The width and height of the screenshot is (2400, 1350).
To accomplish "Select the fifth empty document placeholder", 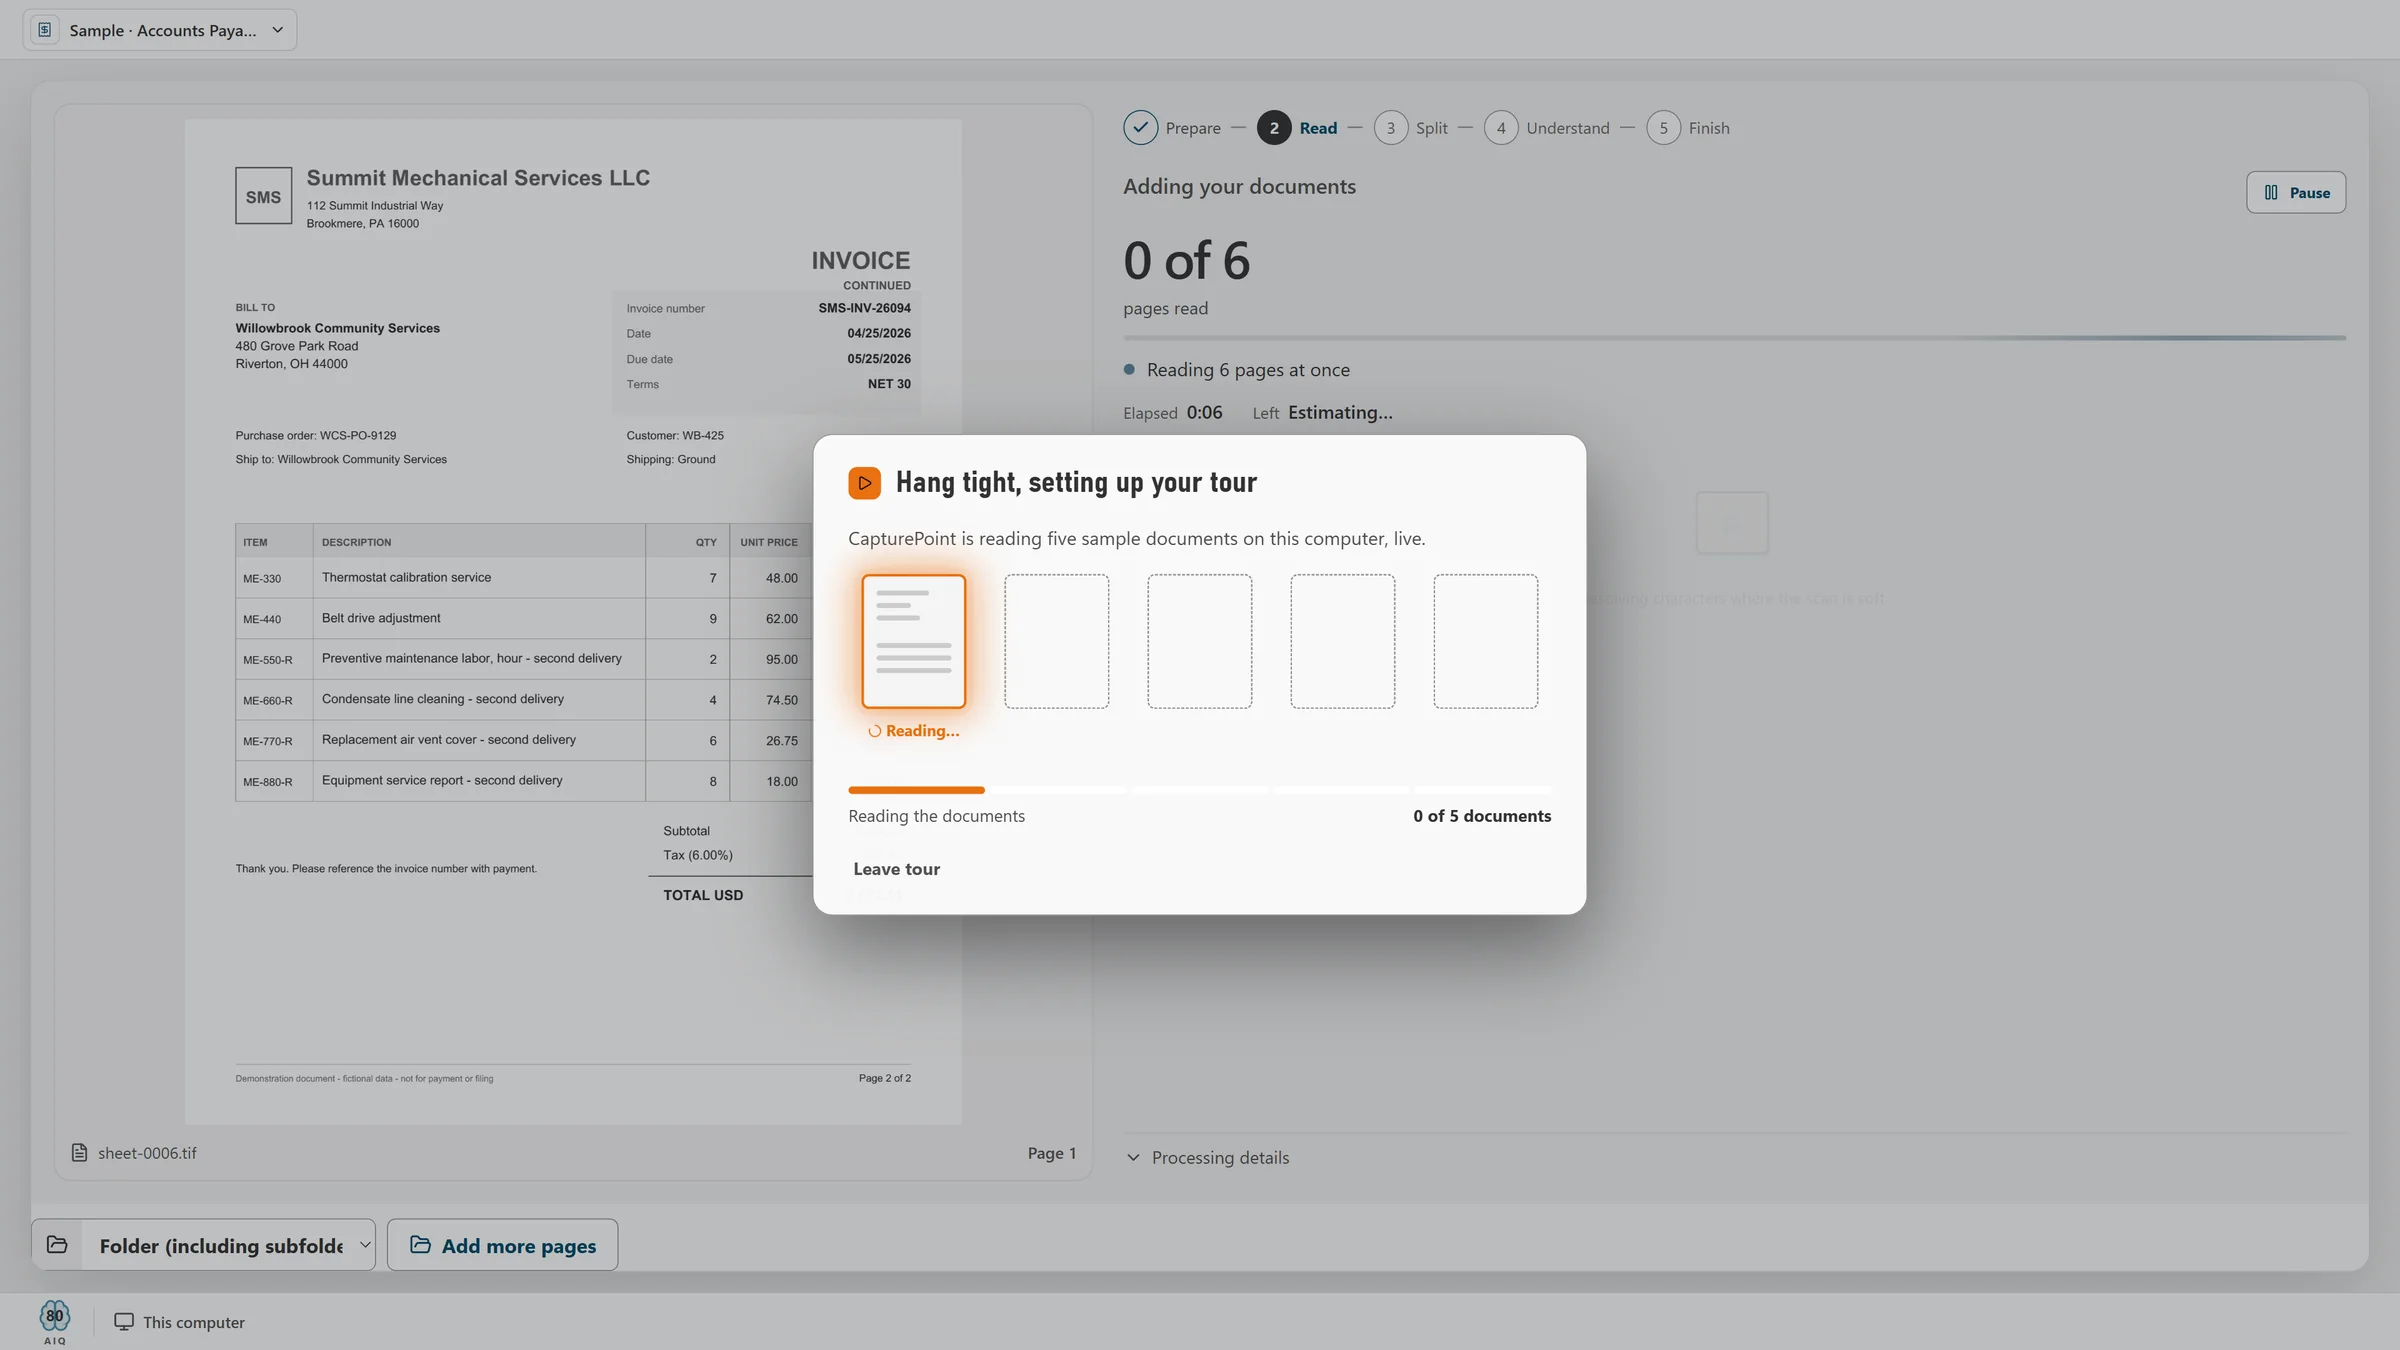I will pyautogui.click(x=1486, y=641).
